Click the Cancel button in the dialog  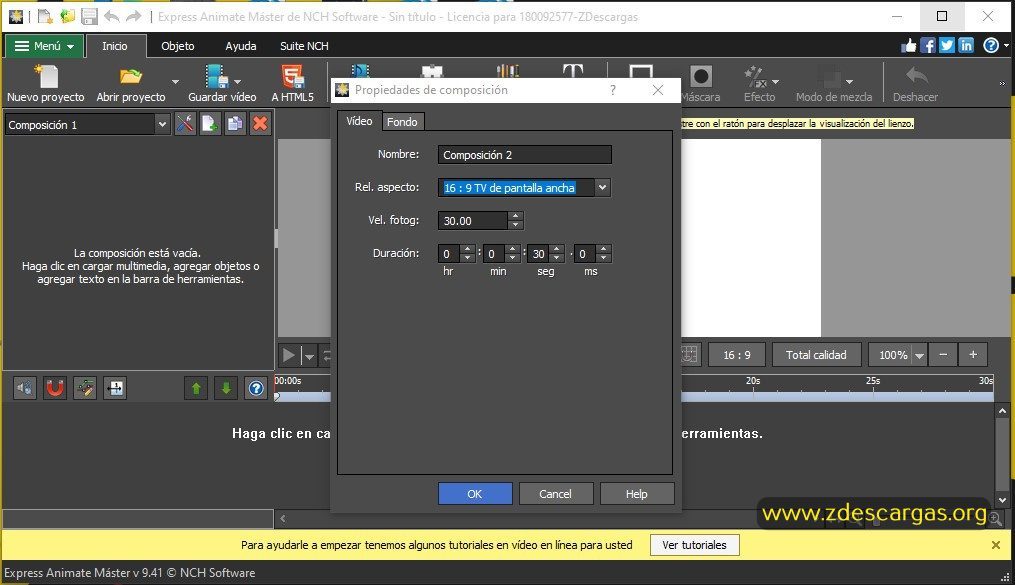pos(555,494)
